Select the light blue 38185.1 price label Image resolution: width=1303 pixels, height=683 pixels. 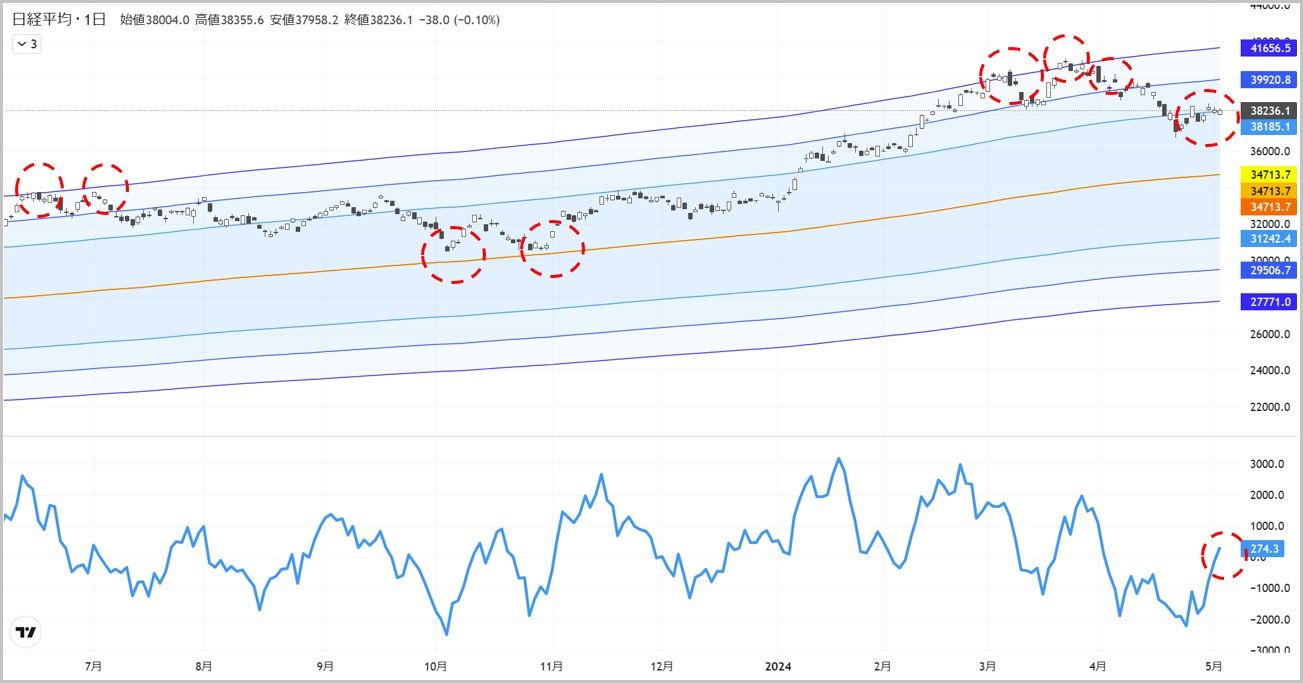[1269, 127]
